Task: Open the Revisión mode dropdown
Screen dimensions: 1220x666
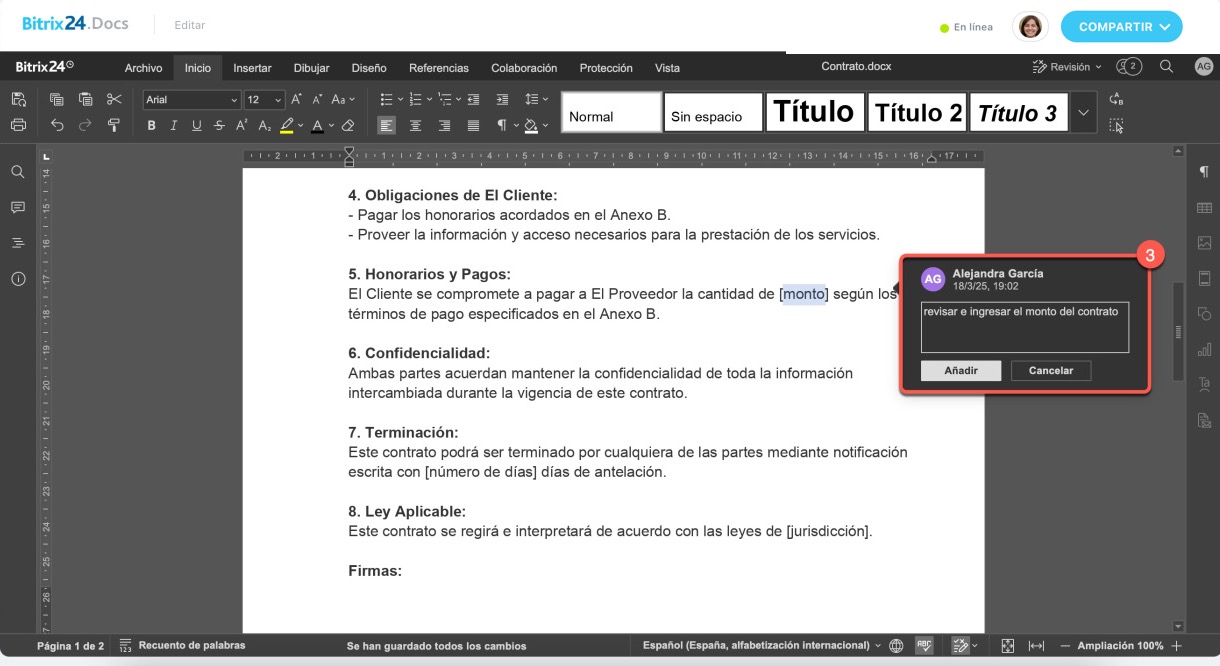Action: point(1067,67)
